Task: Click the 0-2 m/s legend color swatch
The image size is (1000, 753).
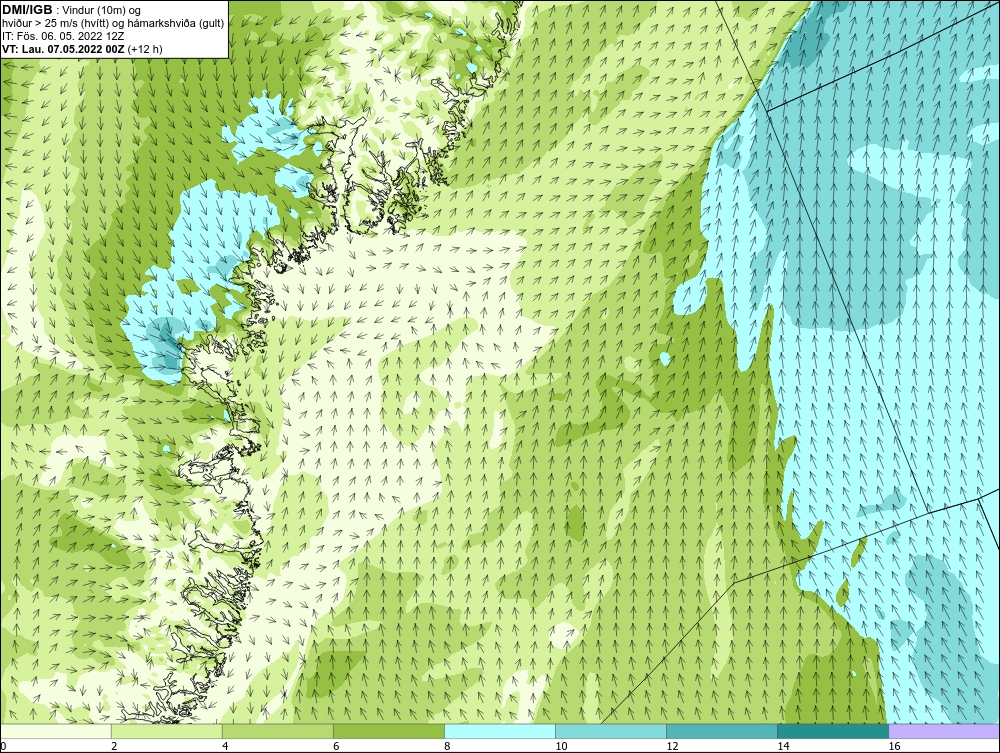Action: pyautogui.click(x=55, y=731)
